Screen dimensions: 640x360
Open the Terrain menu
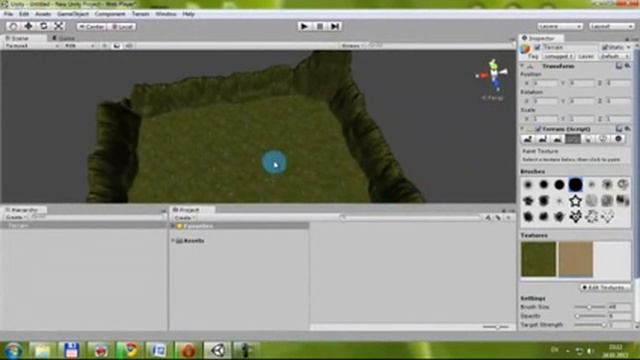tap(140, 14)
